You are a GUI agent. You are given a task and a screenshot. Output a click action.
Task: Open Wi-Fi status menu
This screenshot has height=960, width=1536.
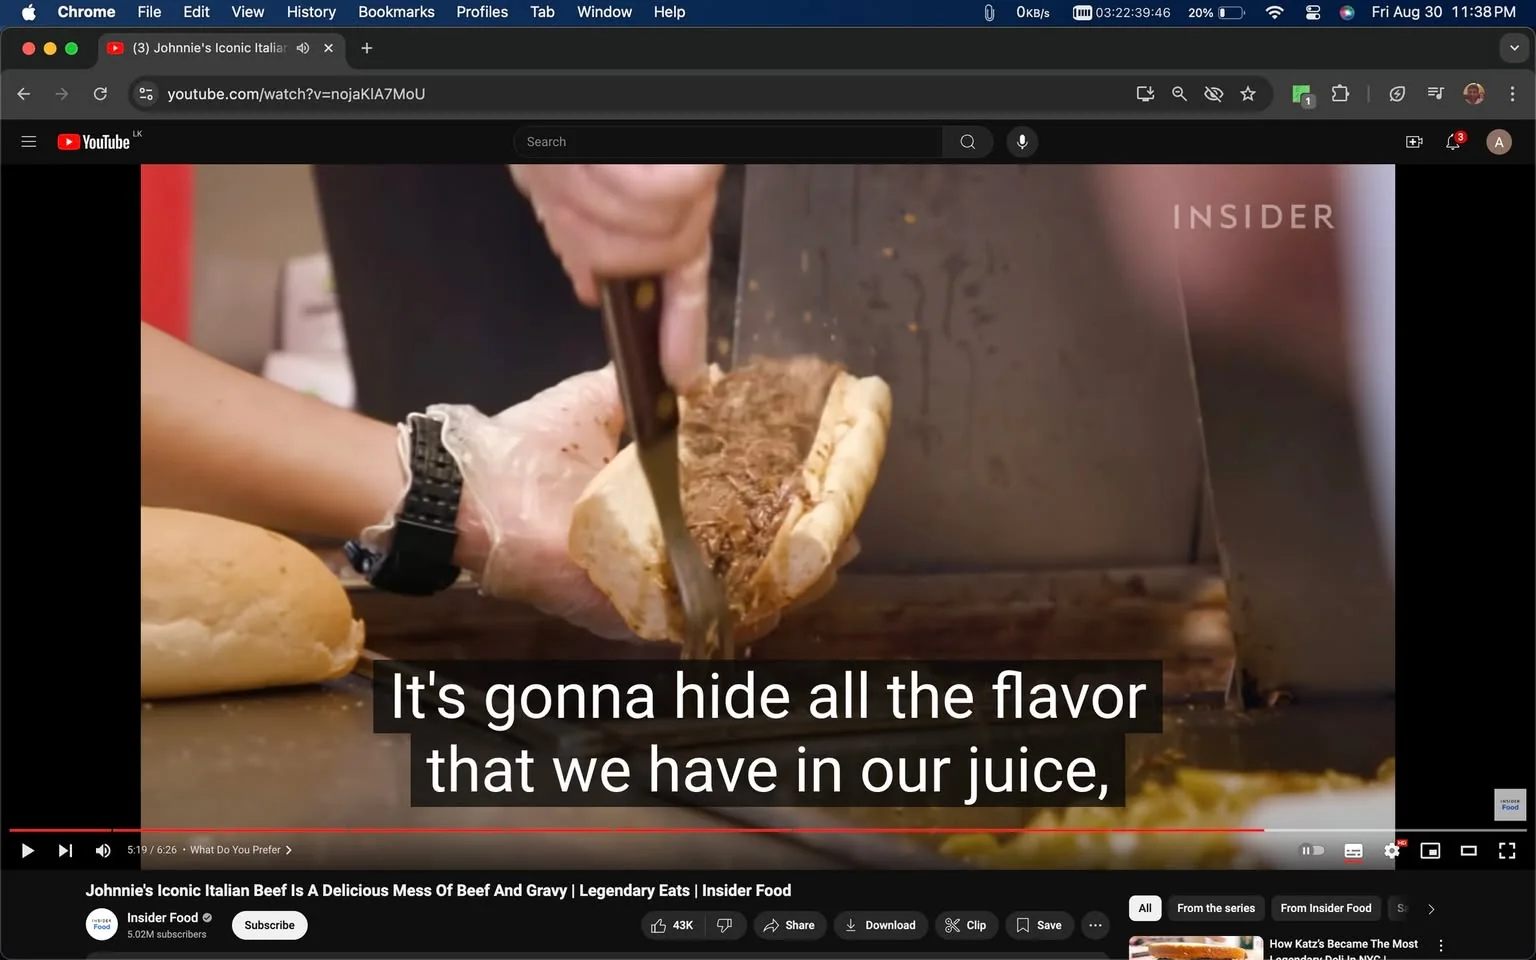point(1274,12)
